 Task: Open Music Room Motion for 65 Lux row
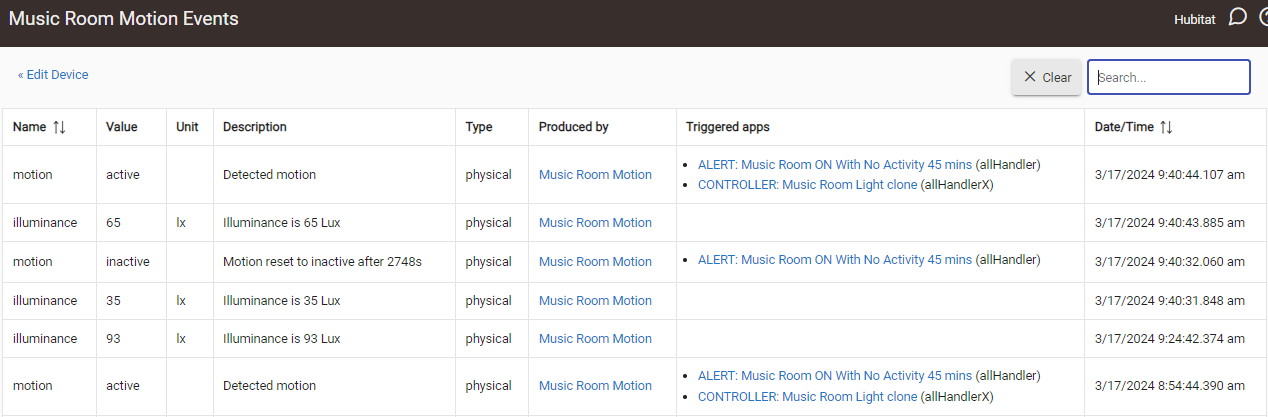click(x=595, y=223)
